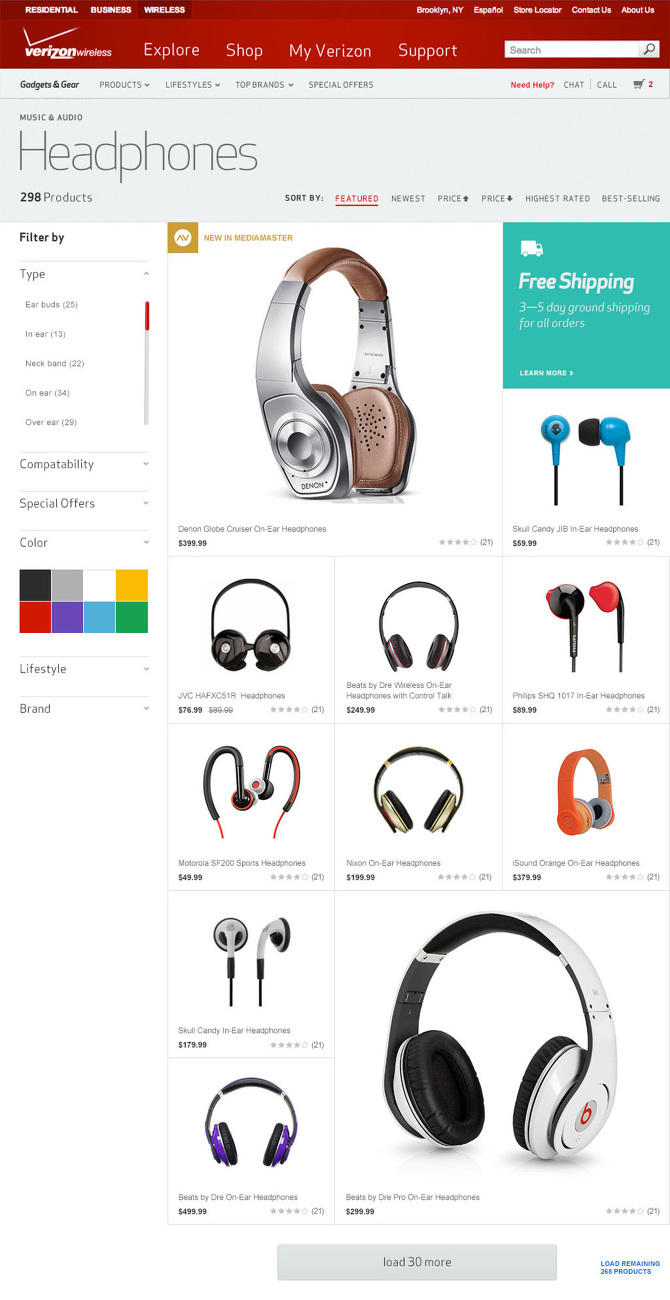Filter by Ear buds type
670x1300 pixels.
(51, 304)
